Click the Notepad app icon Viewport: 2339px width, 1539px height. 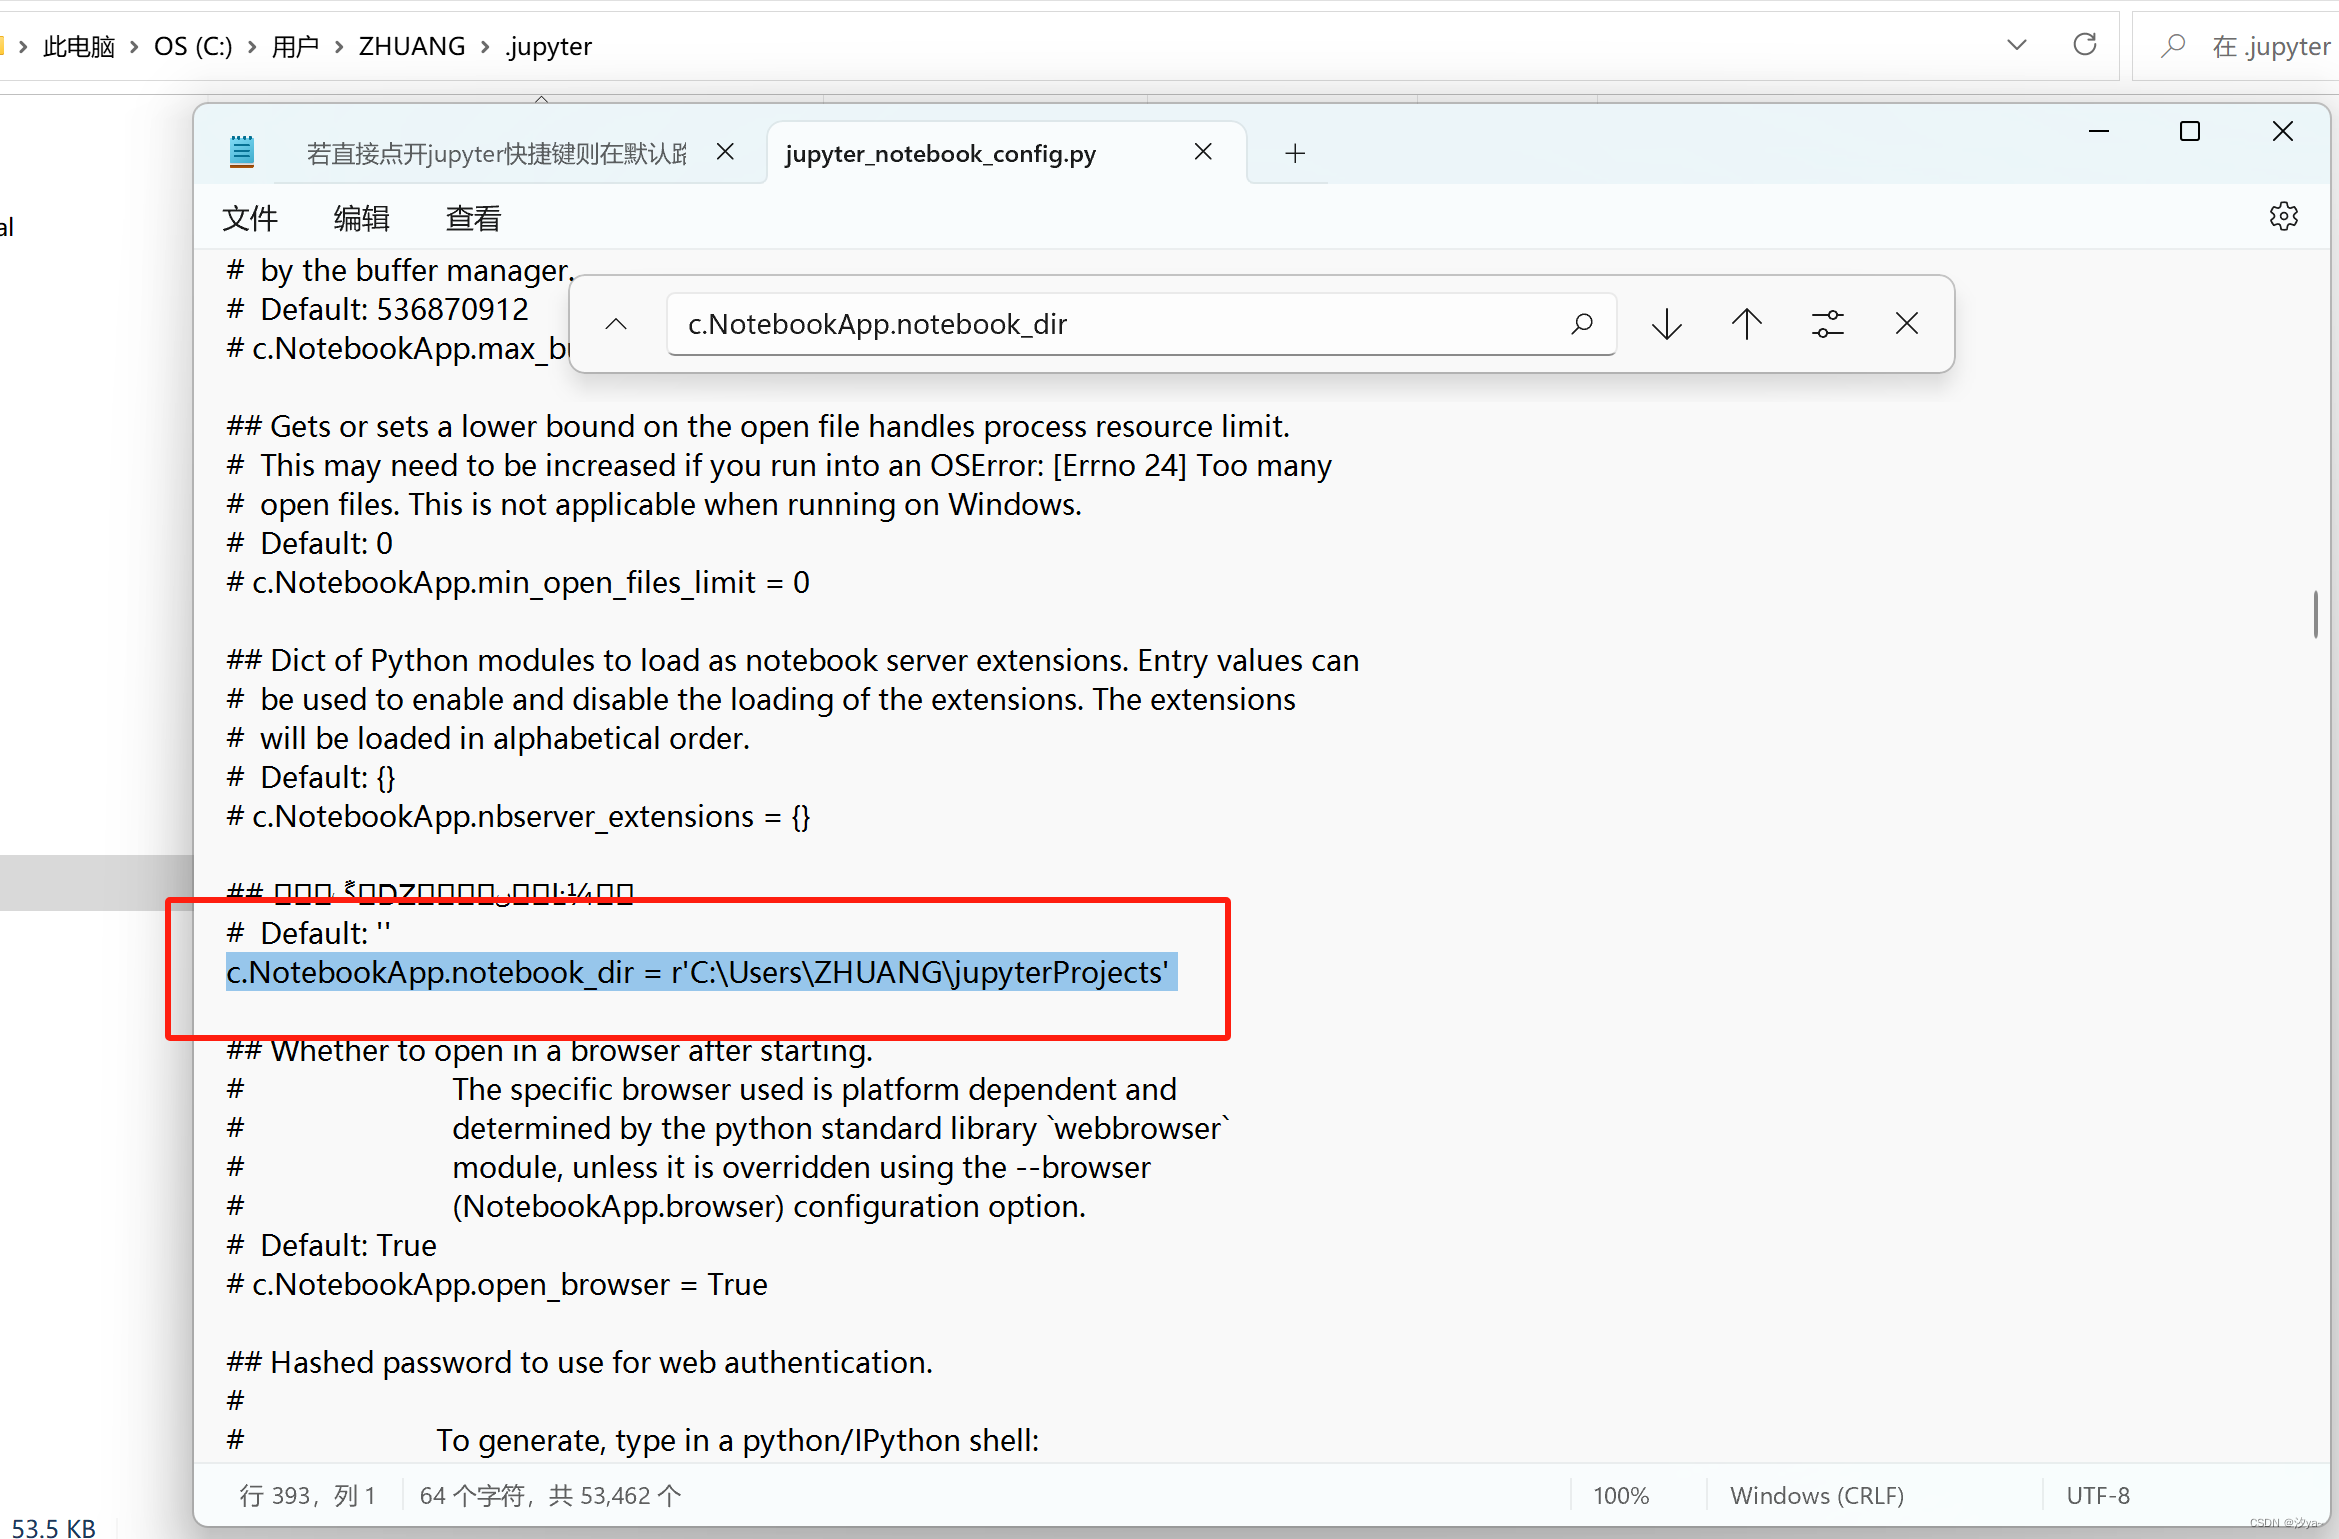point(241,152)
